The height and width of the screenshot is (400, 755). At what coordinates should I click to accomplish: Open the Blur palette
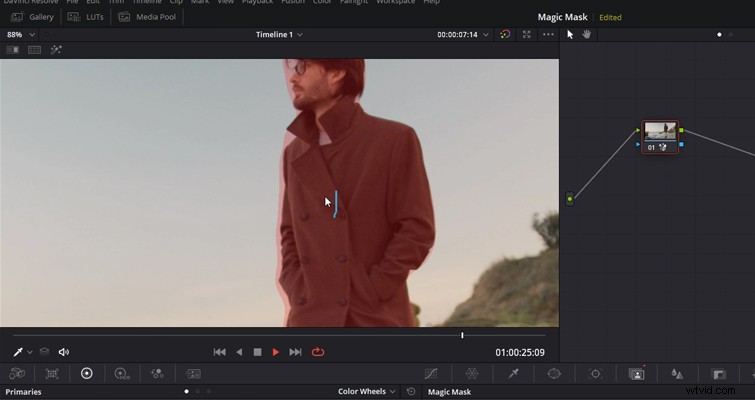click(x=677, y=374)
